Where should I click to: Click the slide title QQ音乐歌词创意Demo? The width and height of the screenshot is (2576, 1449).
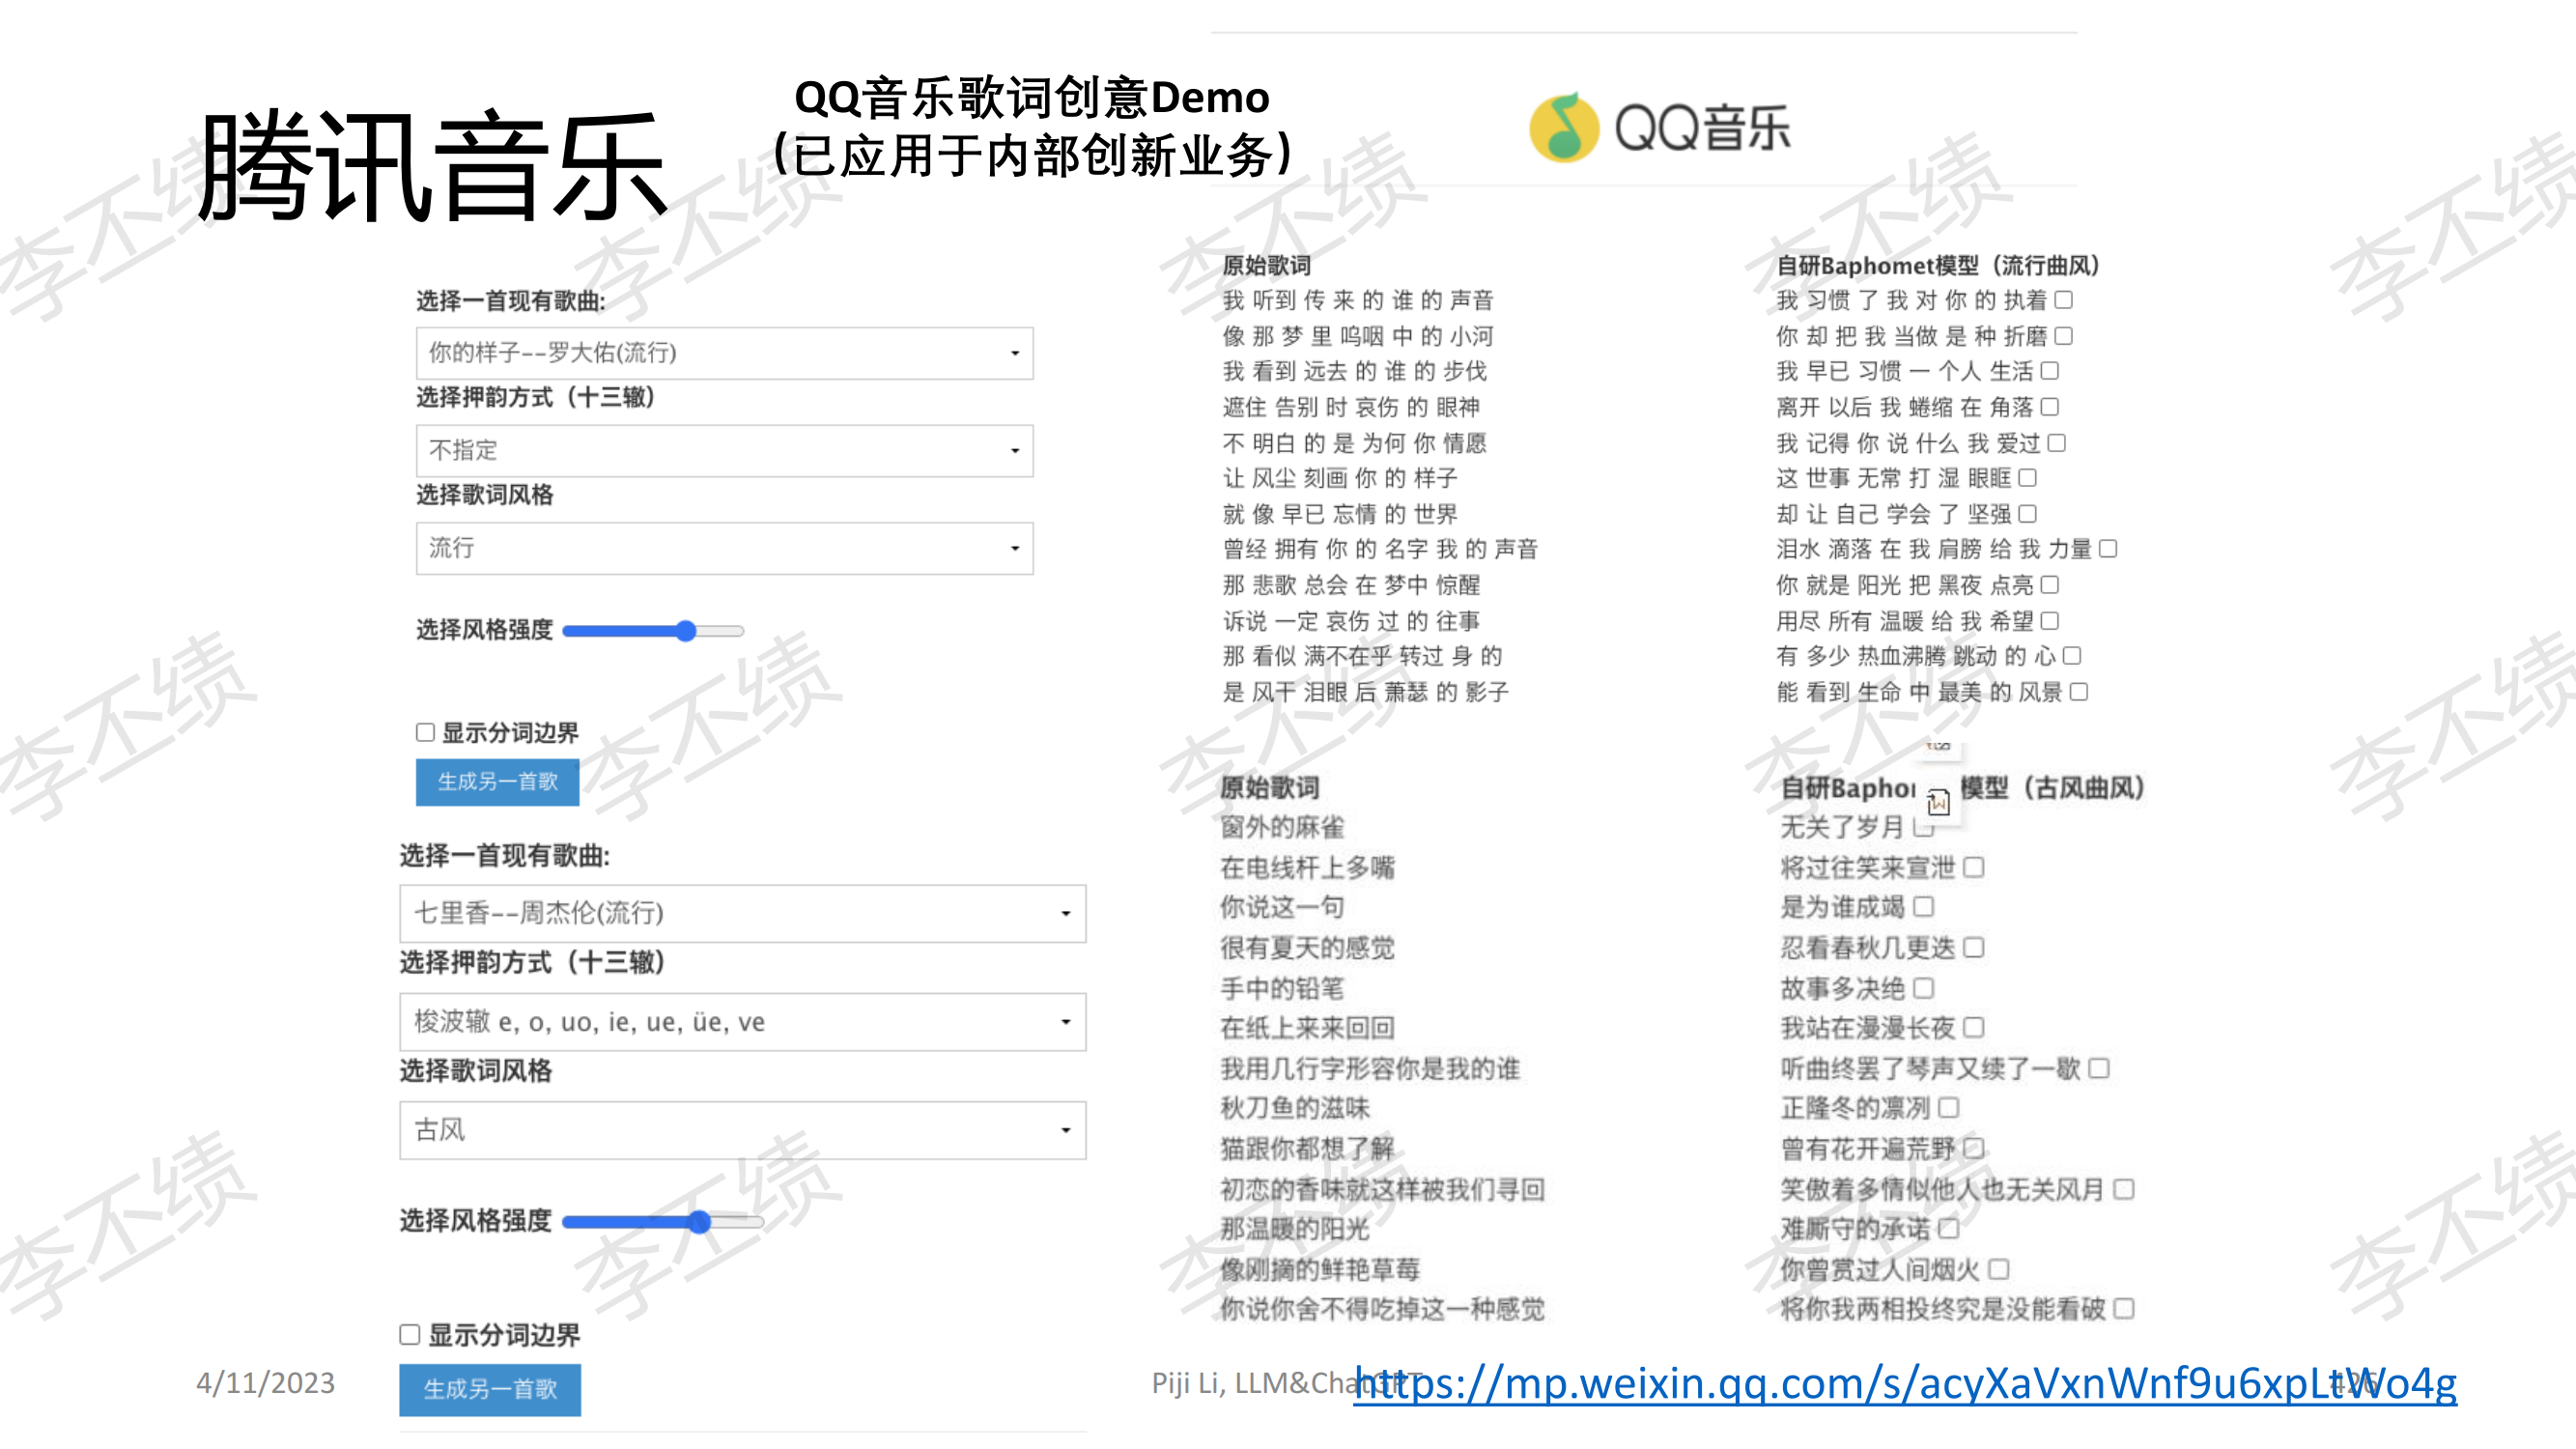point(1031,98)
